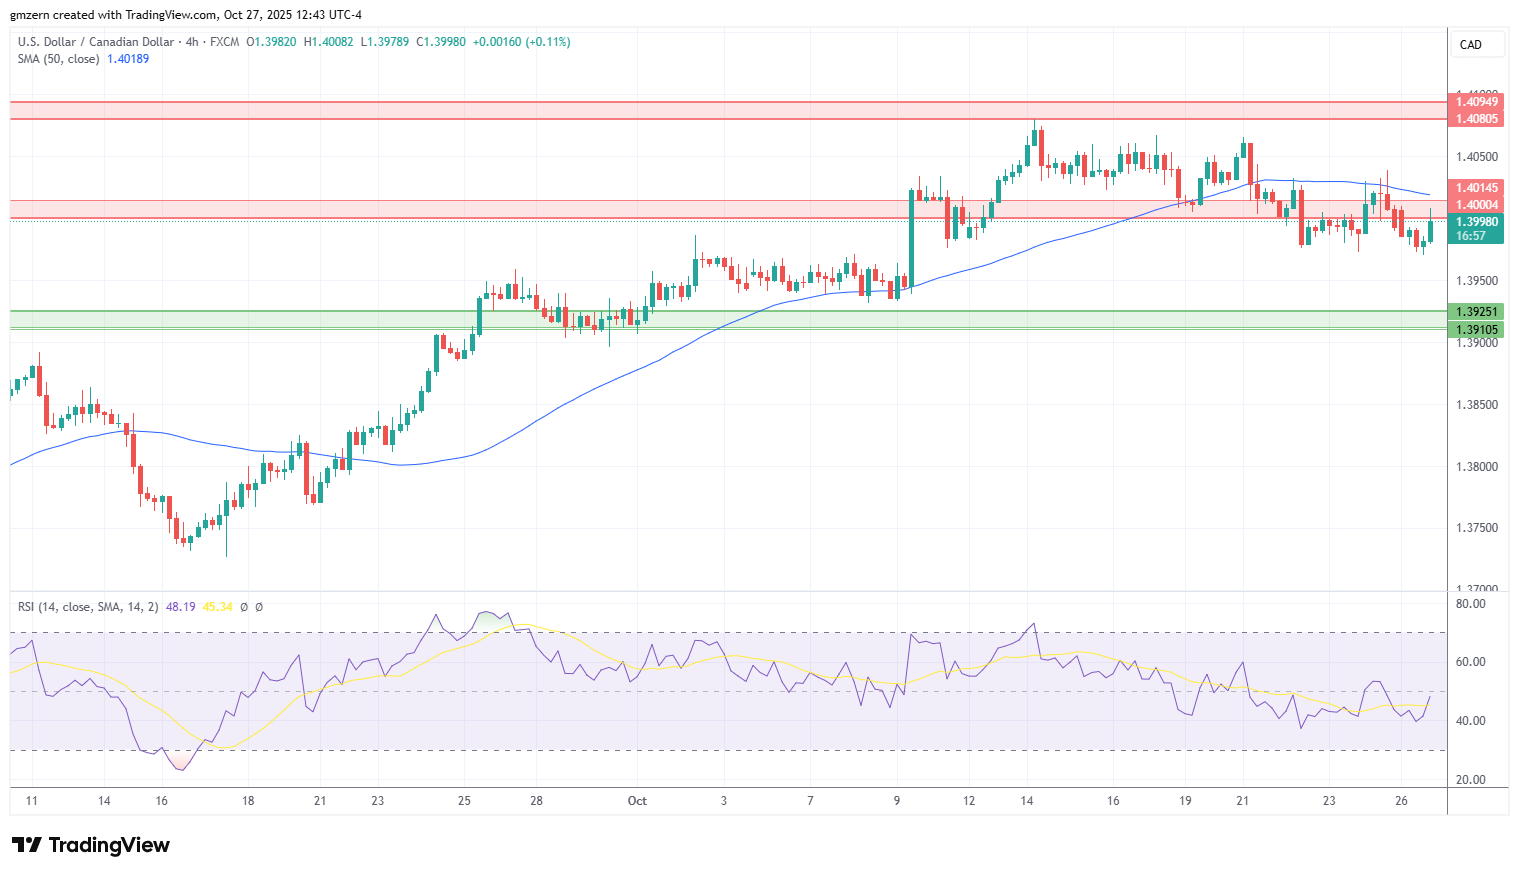Click the current price label 1.39980
The height and width of the screenshot is (875, 1519).
point(1477,222)
